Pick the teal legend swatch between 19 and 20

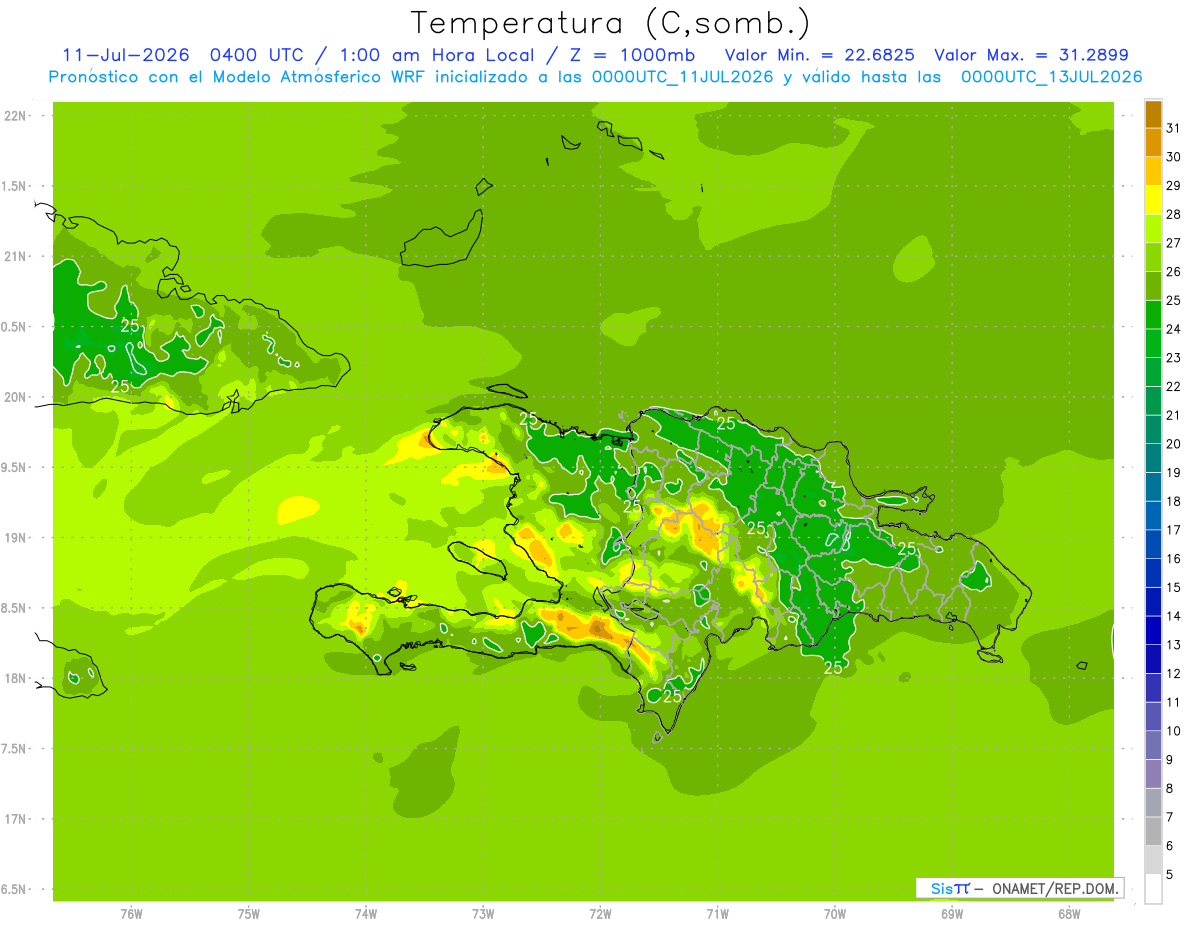pos(1153,458)
